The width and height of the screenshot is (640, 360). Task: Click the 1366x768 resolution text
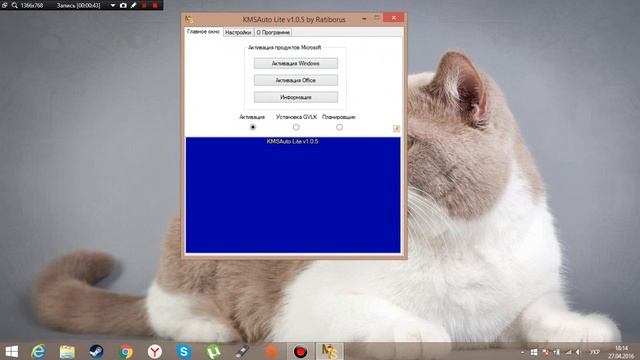[32, 5]
